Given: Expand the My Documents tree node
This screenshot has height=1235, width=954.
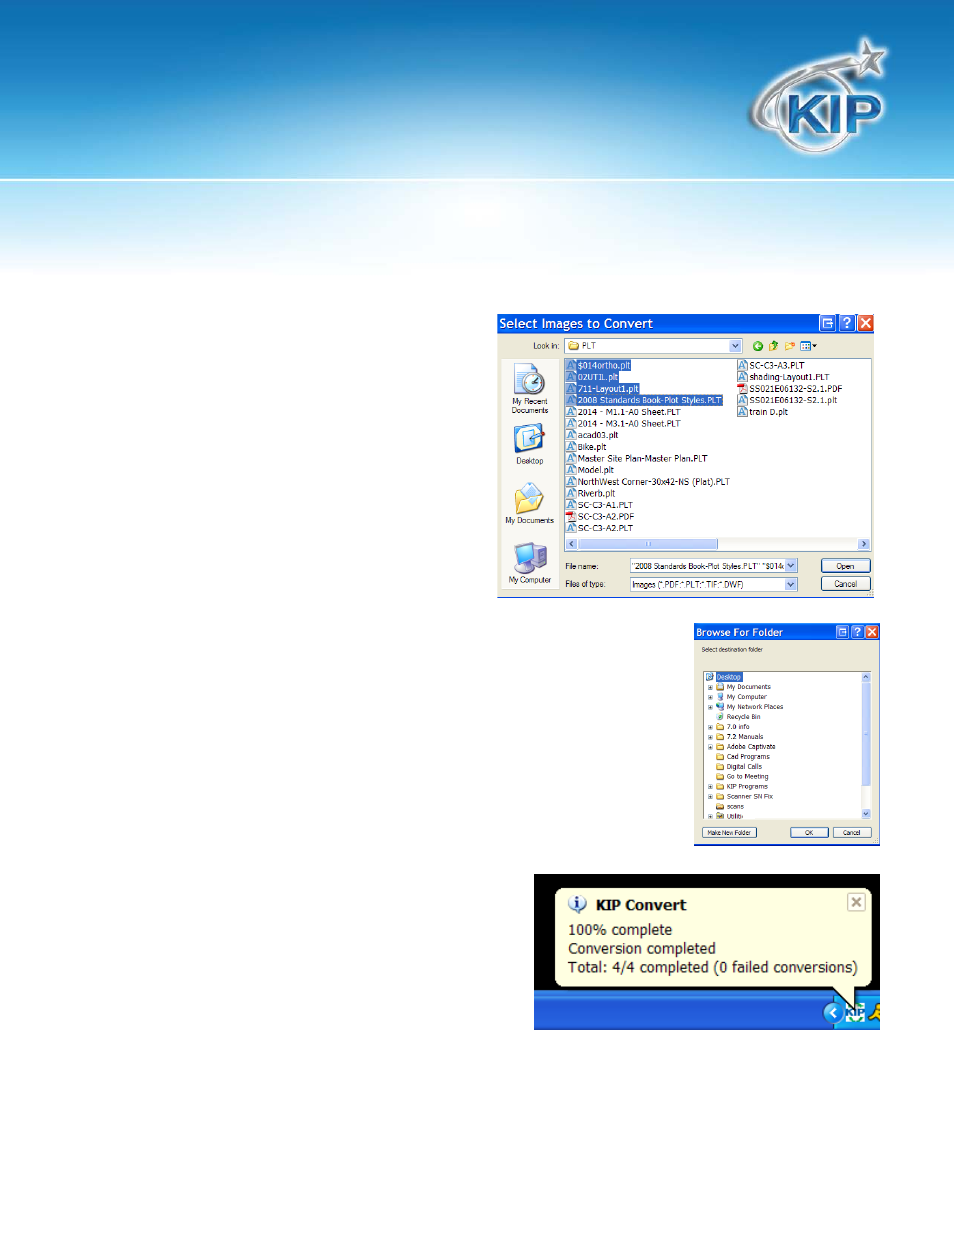Looking at the screenshot, I should (x=710, y=687).
